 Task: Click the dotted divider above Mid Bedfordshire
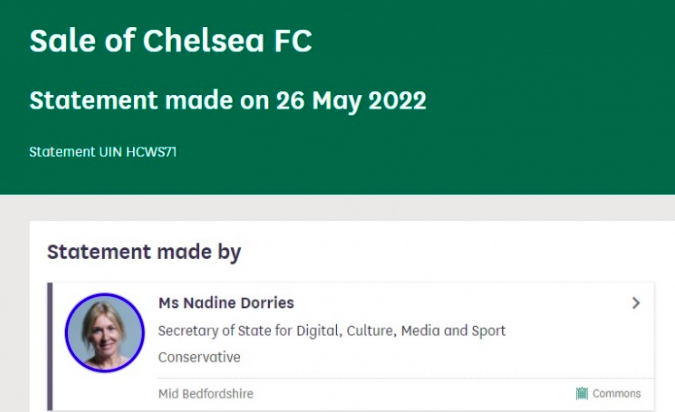(x=406, y=378)
